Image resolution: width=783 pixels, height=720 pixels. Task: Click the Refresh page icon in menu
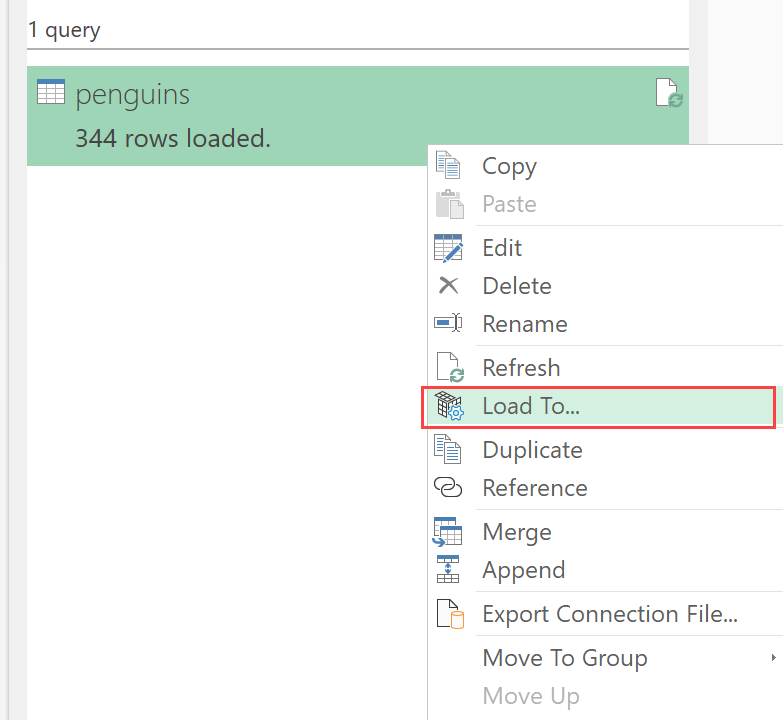click(450, 367)
